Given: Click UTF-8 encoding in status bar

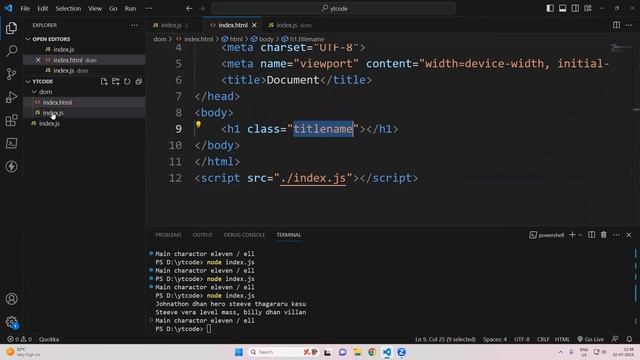Looking at the screenshot, I should (522, 340).
